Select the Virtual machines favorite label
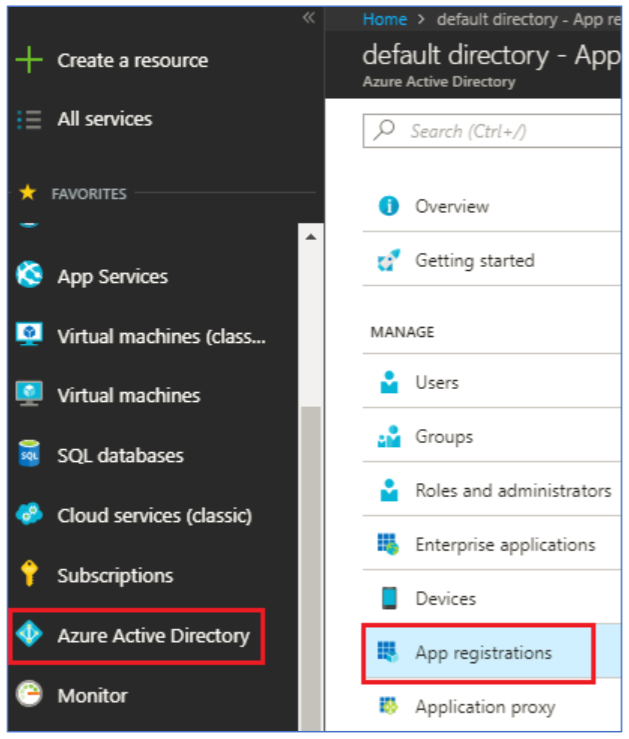The image size is (629, 739). tap(129, 395)
